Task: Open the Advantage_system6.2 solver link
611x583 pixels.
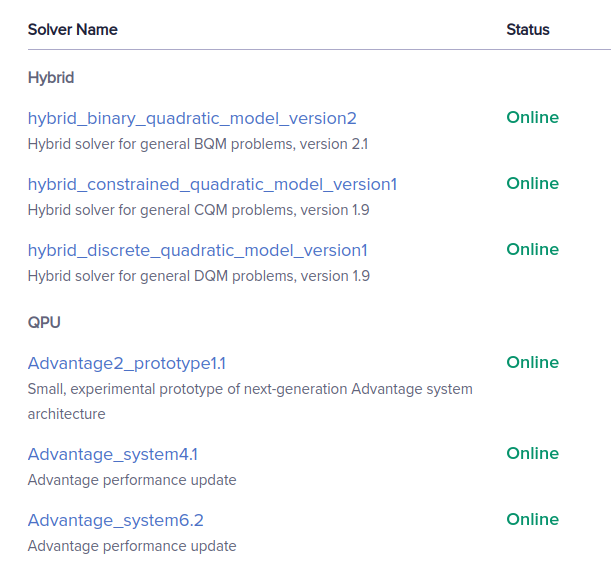Action: pos(116,520)
